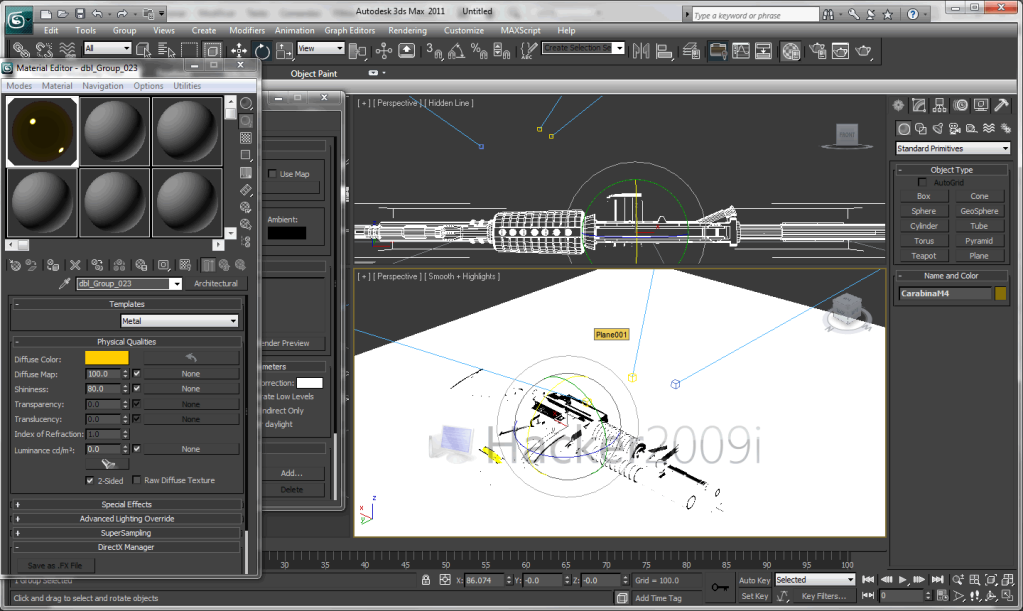Click the black Ambient color swatch
Viewport: 1023px width, 611px height.
(x=286, y=233)
